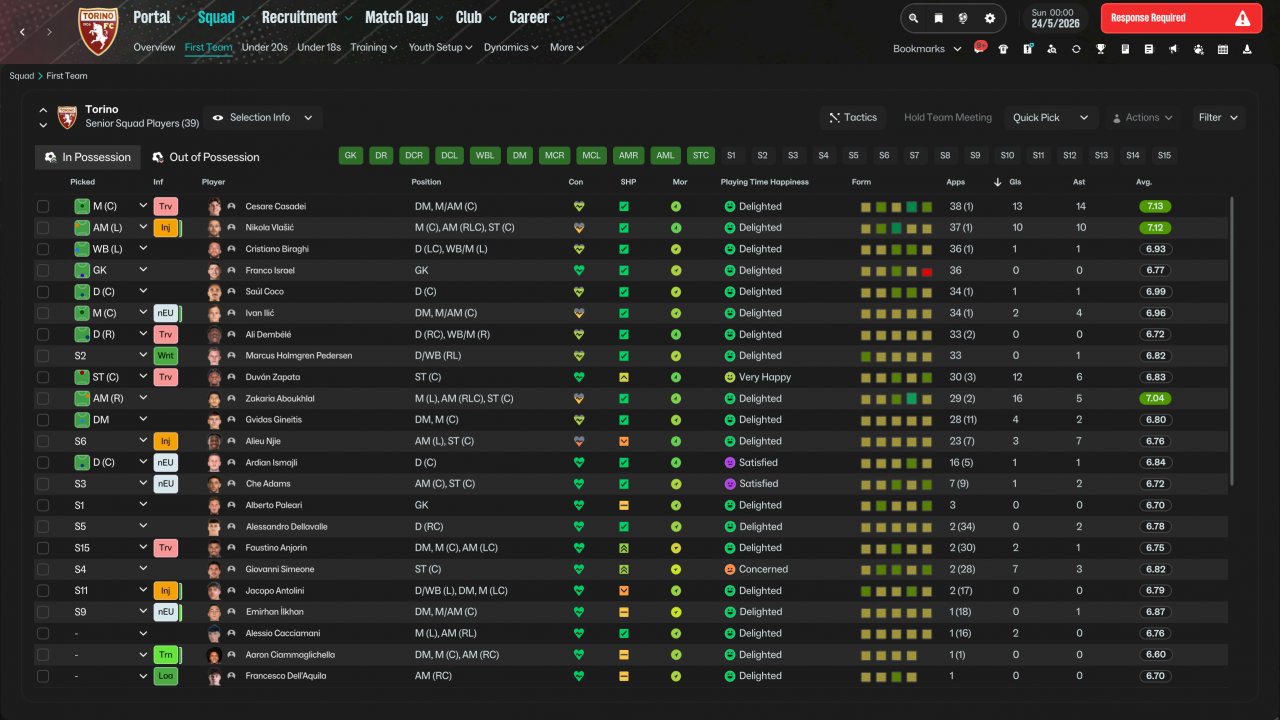Click info icon next to Cesare Casadei
The width and height of the screenshot is (1280, 720).
point(231,206)
